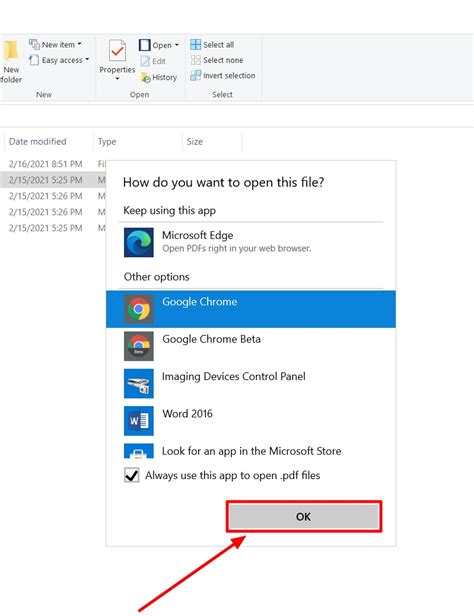Click the History ribbon icon
Screen dimensions: 474x616
point(146,77)
